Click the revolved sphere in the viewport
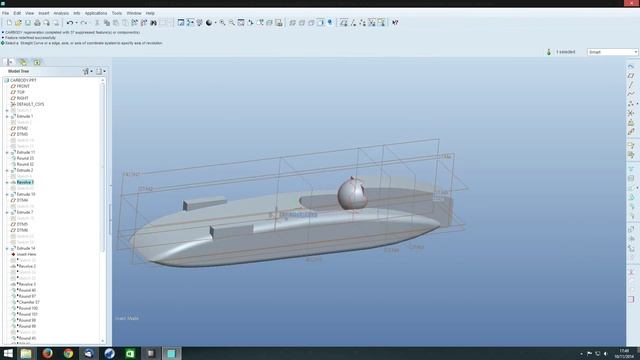The width and height of the screenshot is (640, 360). (x=352, y=194)
